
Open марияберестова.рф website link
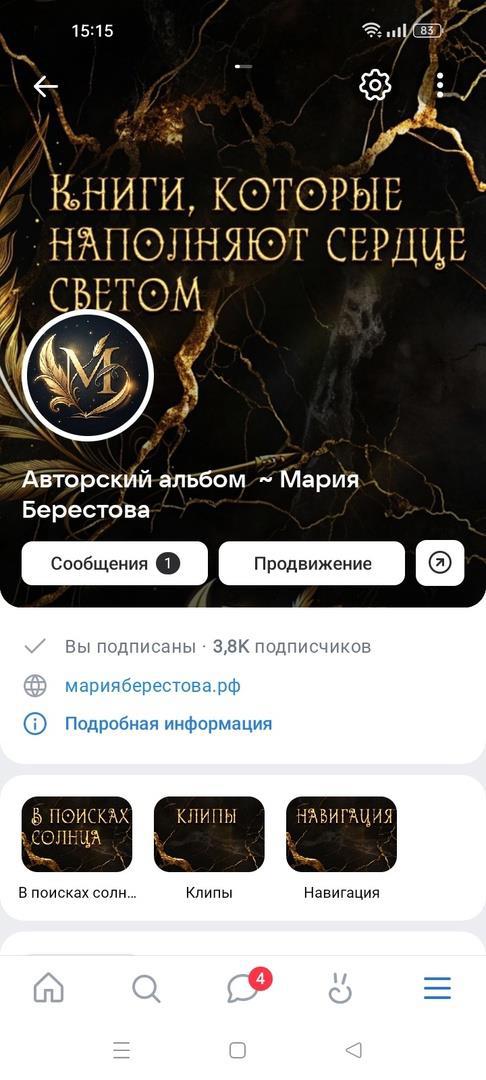153,686
